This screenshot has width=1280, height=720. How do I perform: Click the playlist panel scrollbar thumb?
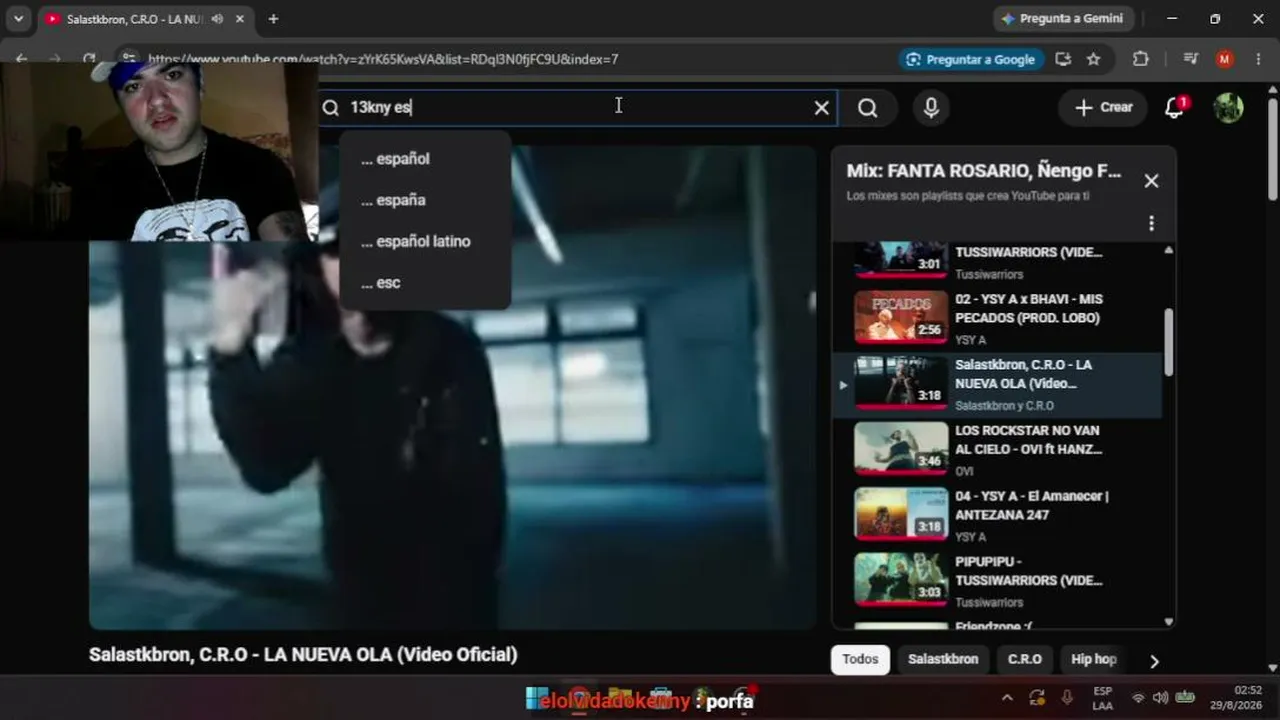tap(1168, 342)
